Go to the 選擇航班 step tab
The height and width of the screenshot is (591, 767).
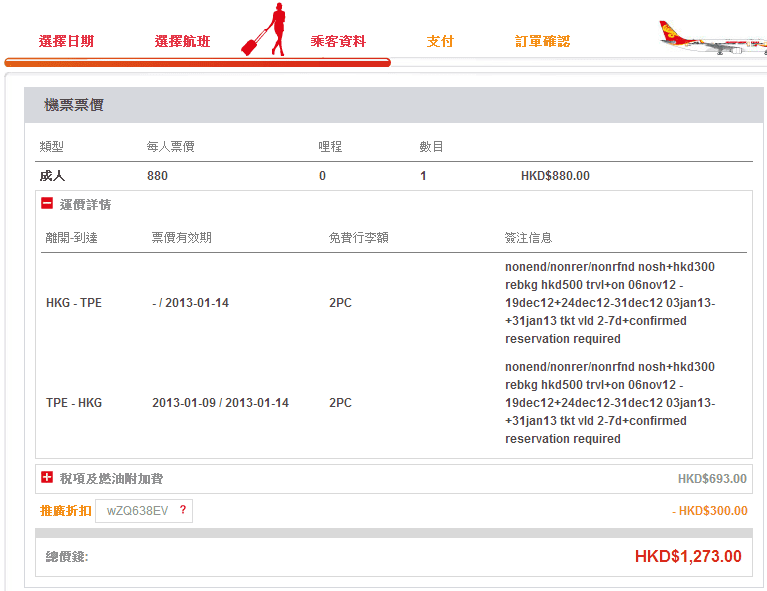(x=182, y=42)
